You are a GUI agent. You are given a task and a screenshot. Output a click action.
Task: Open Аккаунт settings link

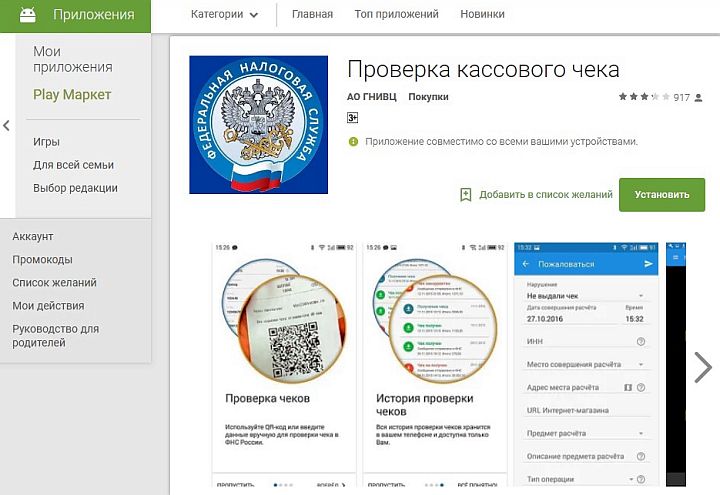pyautogui.click(x=33, y=236)
